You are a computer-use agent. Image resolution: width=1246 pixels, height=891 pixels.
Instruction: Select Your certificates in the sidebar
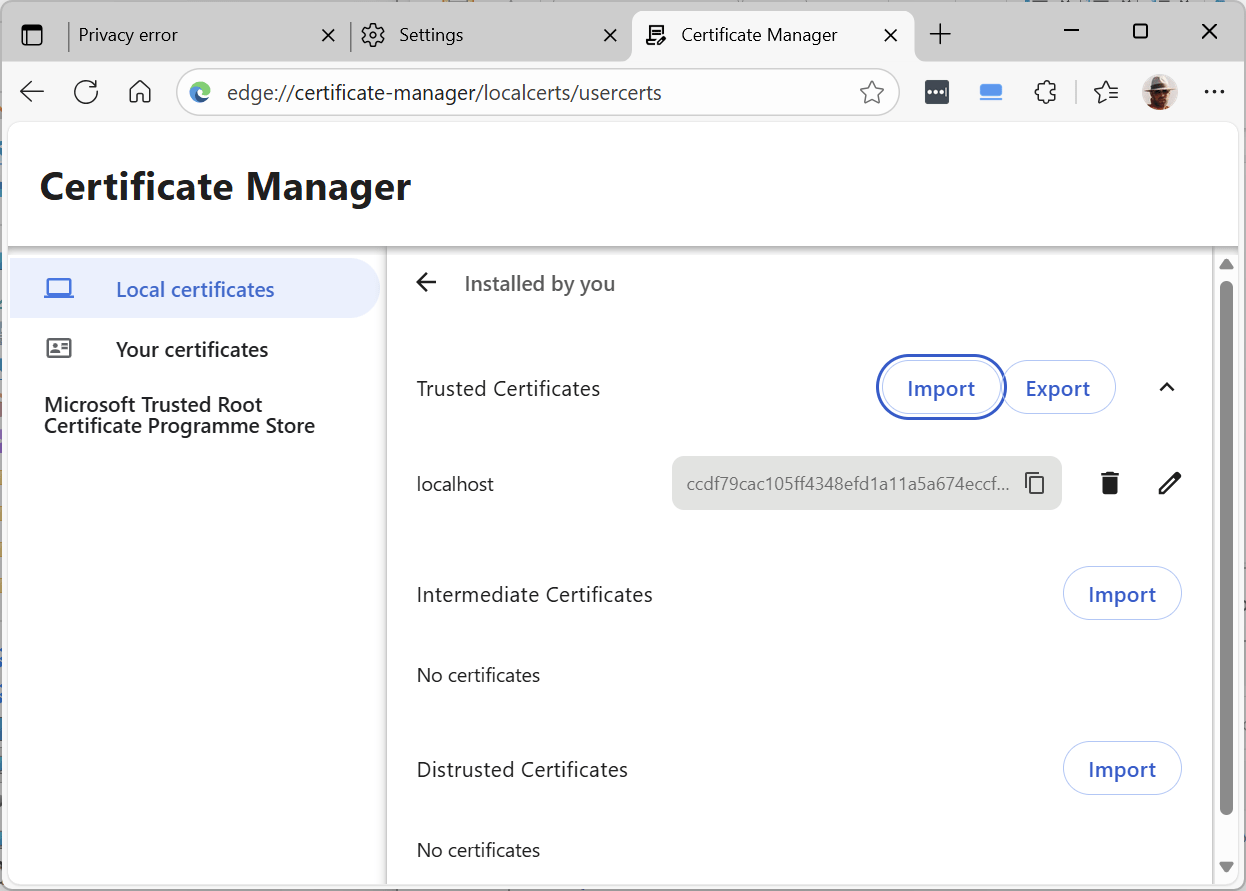pos(192,349)
